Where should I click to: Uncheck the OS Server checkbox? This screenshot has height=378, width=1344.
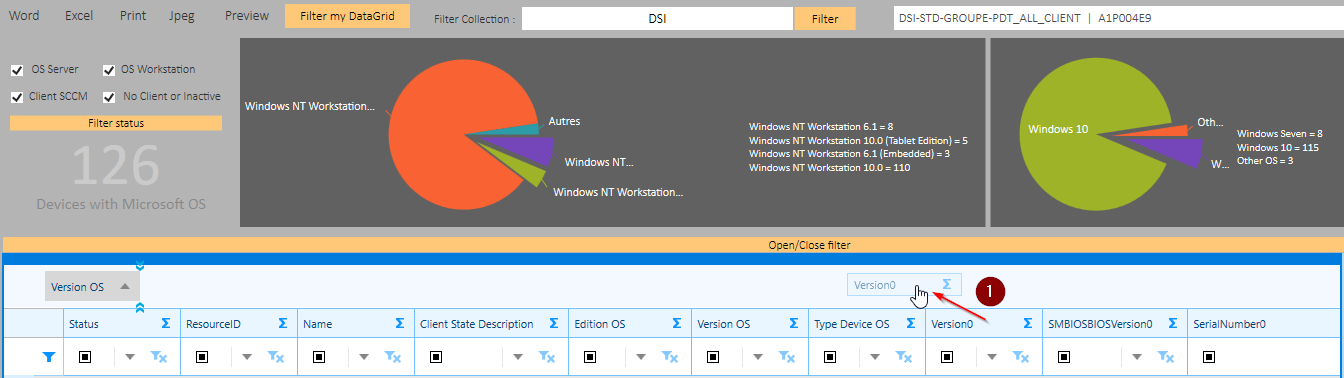click(17, 70)
